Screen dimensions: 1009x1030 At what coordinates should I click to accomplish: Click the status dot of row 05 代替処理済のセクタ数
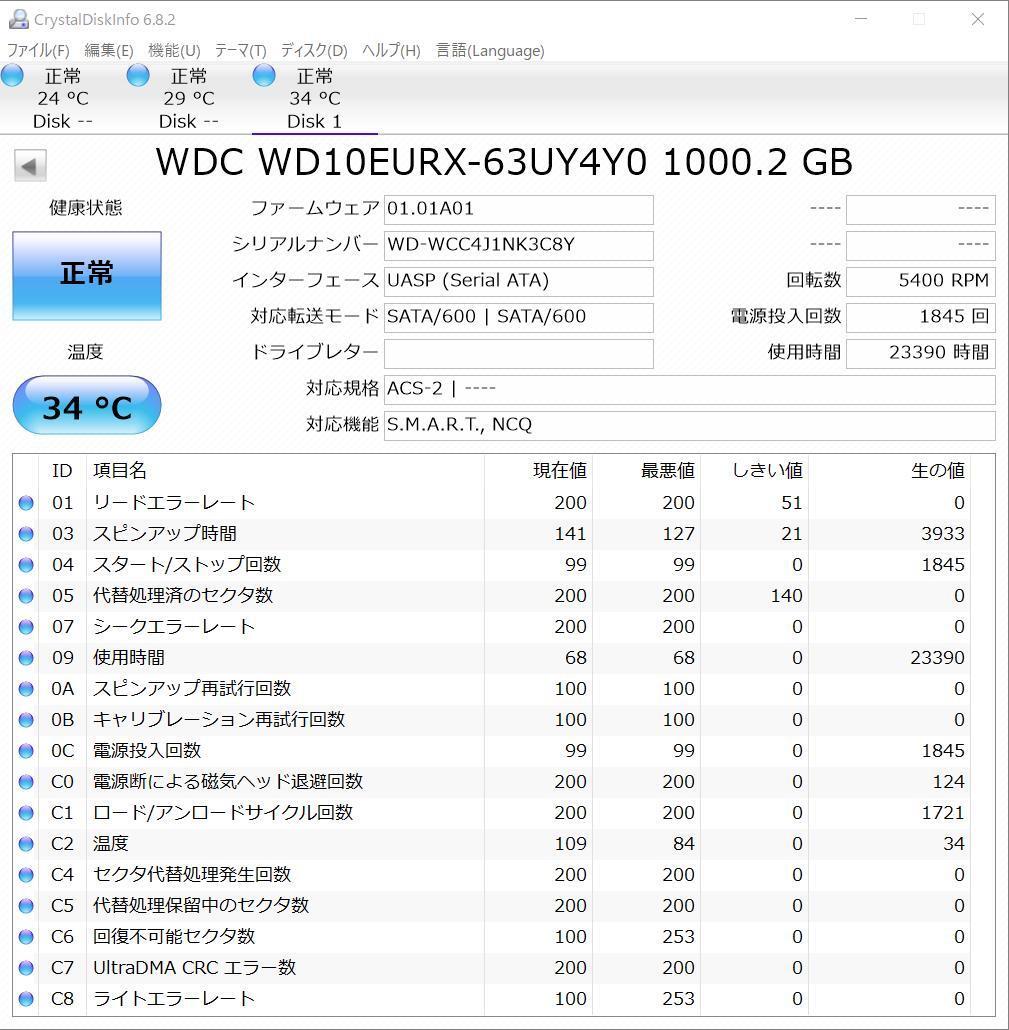point(26,596)
